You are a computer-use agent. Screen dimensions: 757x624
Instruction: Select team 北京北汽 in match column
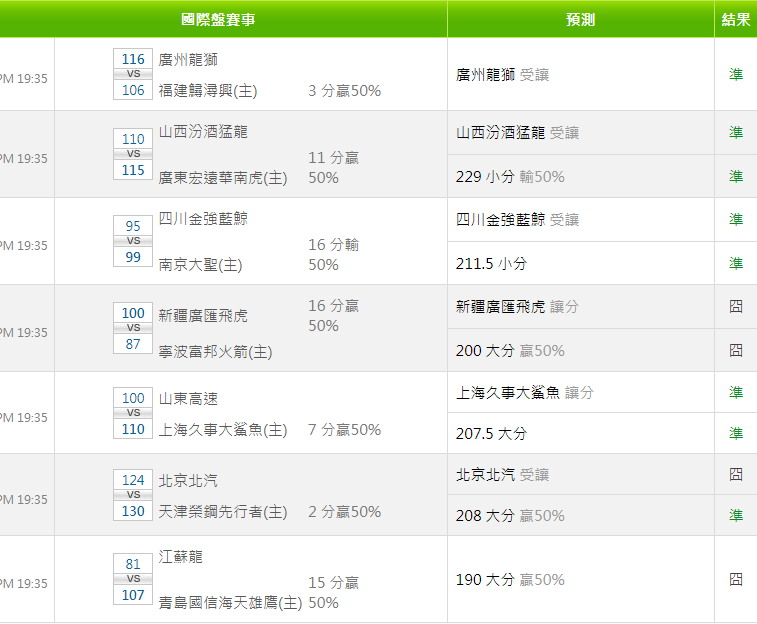[x=188, y=481]
